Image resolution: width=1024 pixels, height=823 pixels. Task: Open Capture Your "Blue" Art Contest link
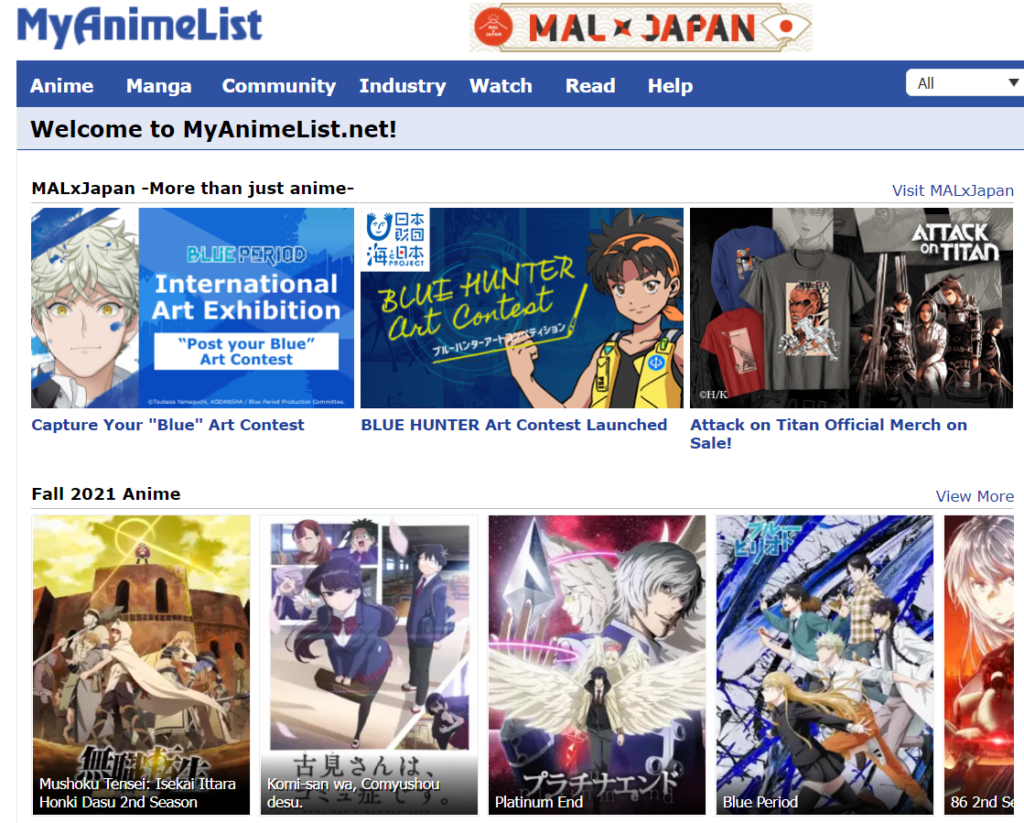click(168, 425)
